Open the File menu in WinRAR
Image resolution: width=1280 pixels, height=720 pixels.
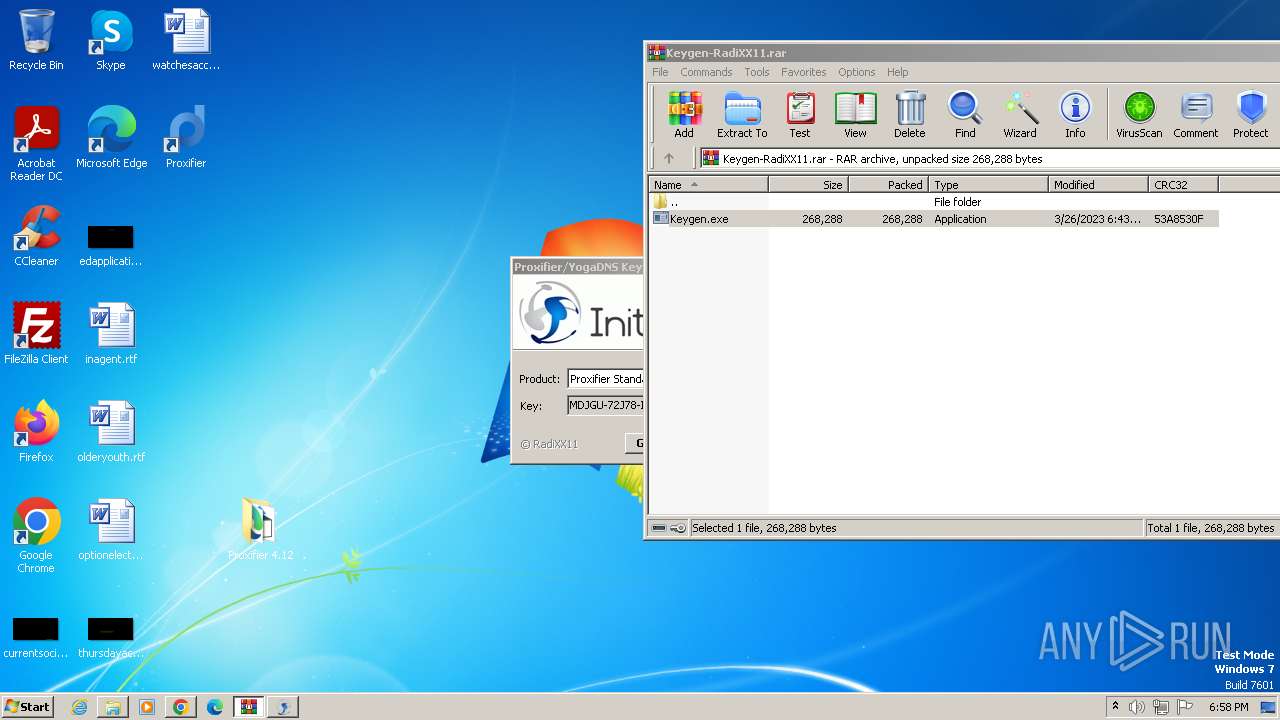pyautogui.click(x=660, y=72)
